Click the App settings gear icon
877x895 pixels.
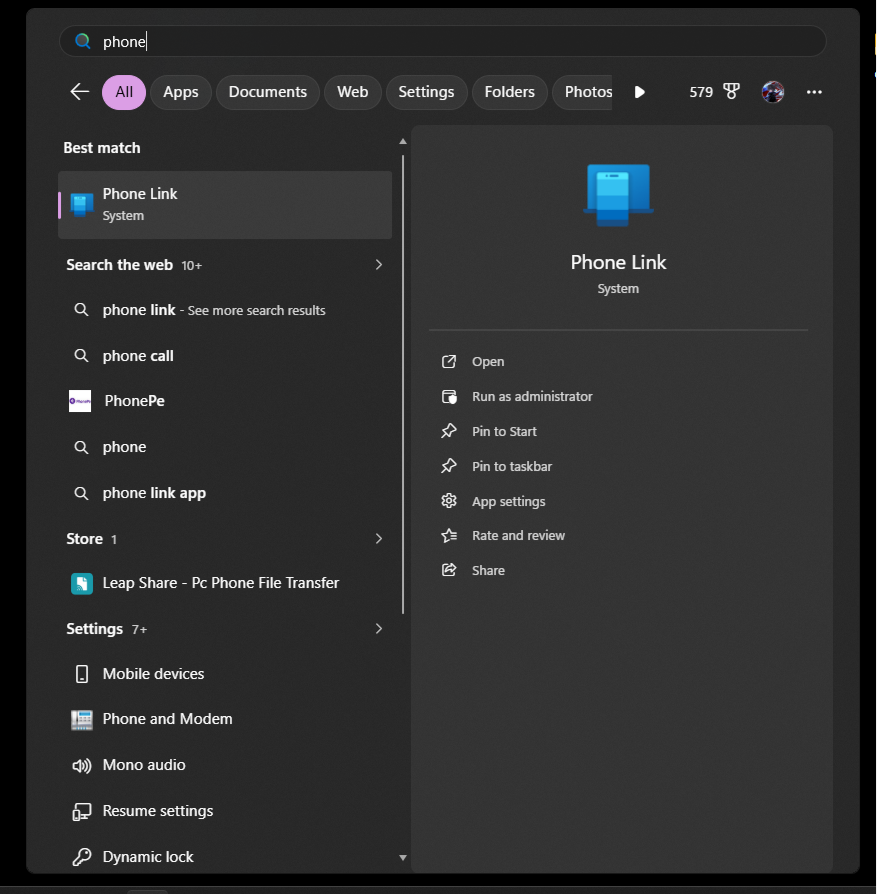[x=449, y=501]
